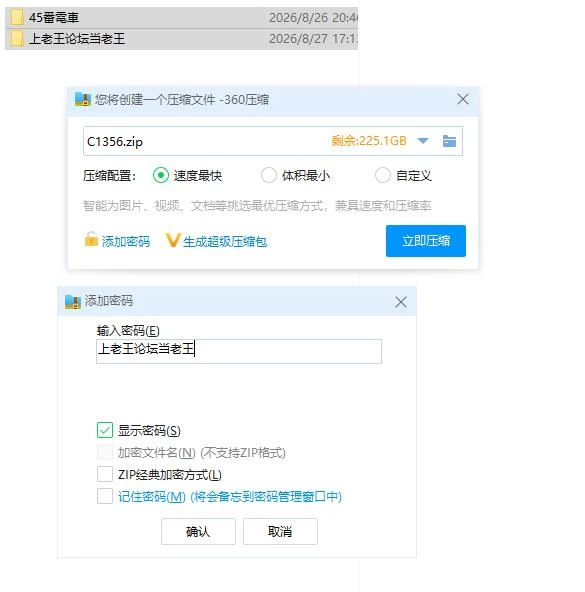Click the 360压缩 icon in the create-archive title bar

[x=83, y=99]
